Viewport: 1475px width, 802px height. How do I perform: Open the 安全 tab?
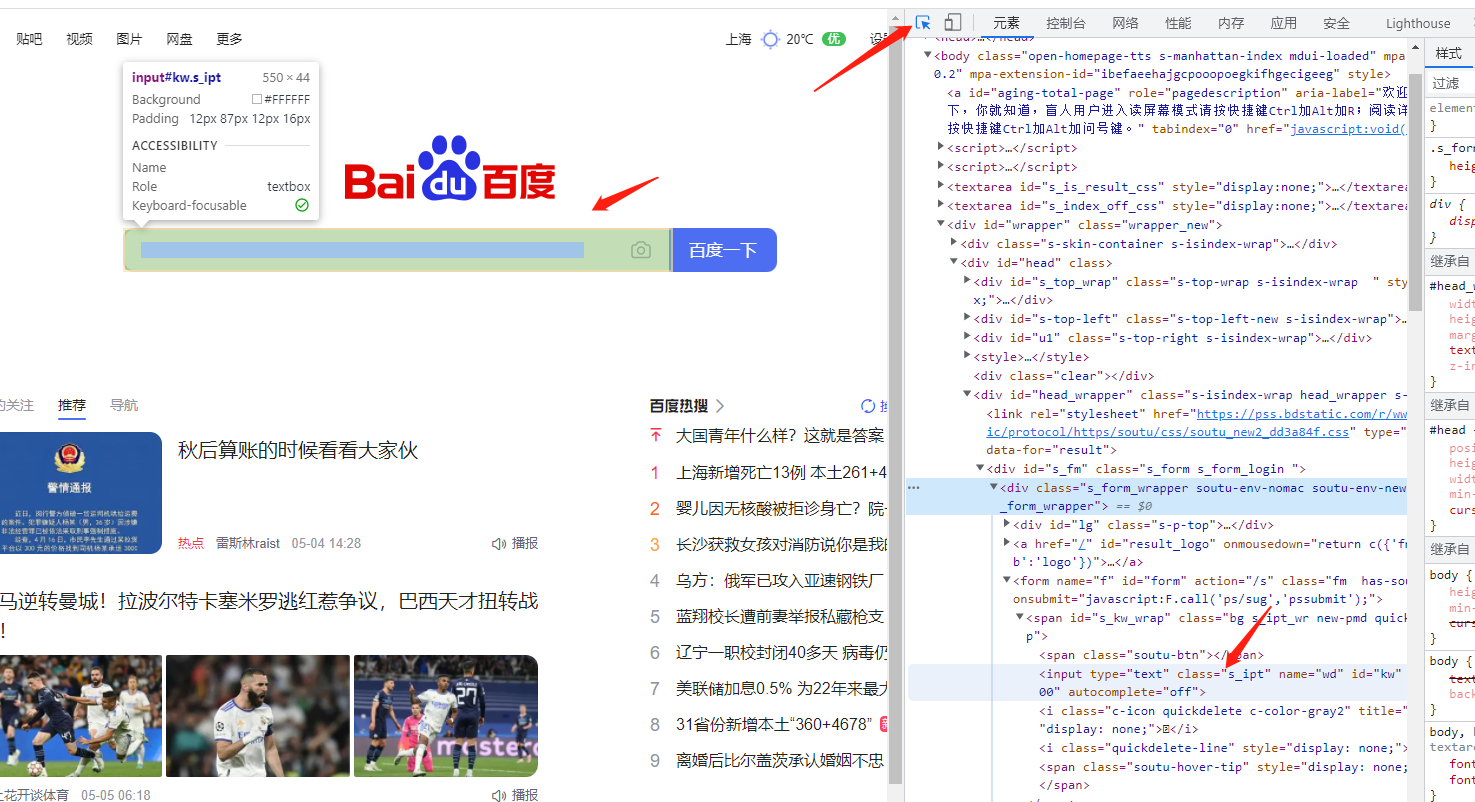point(1337,23)
